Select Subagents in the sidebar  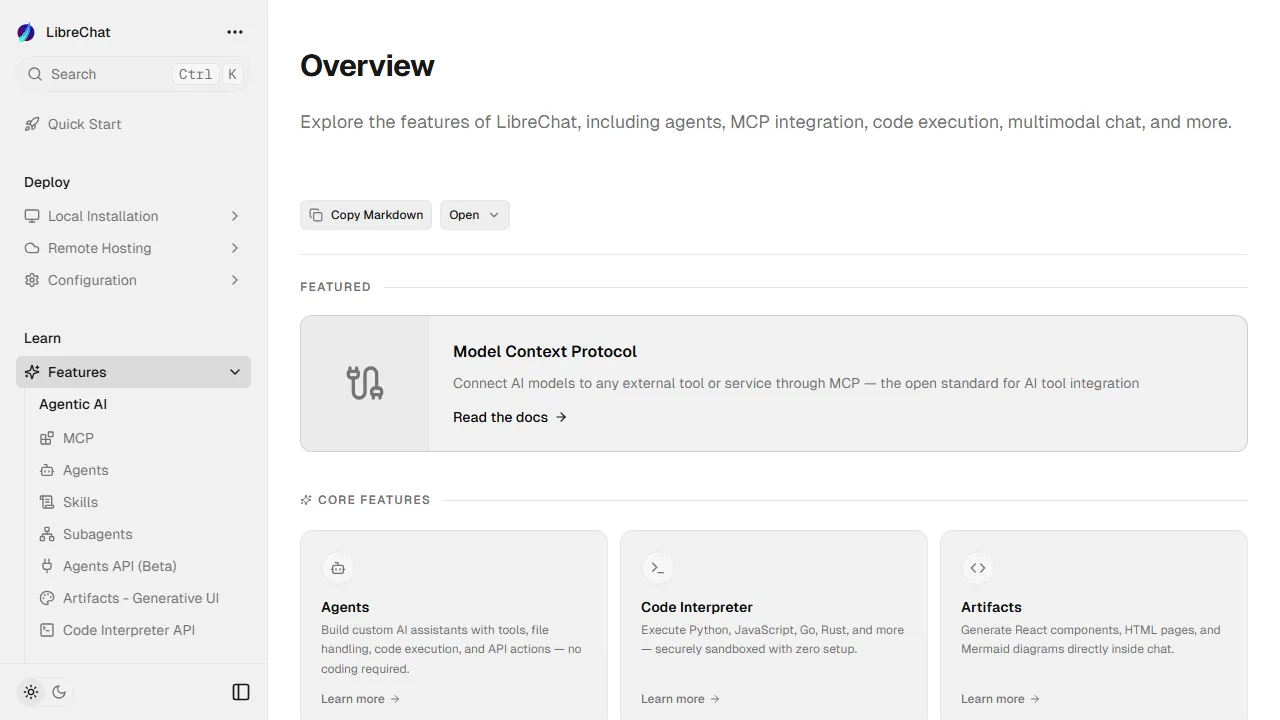141,534
